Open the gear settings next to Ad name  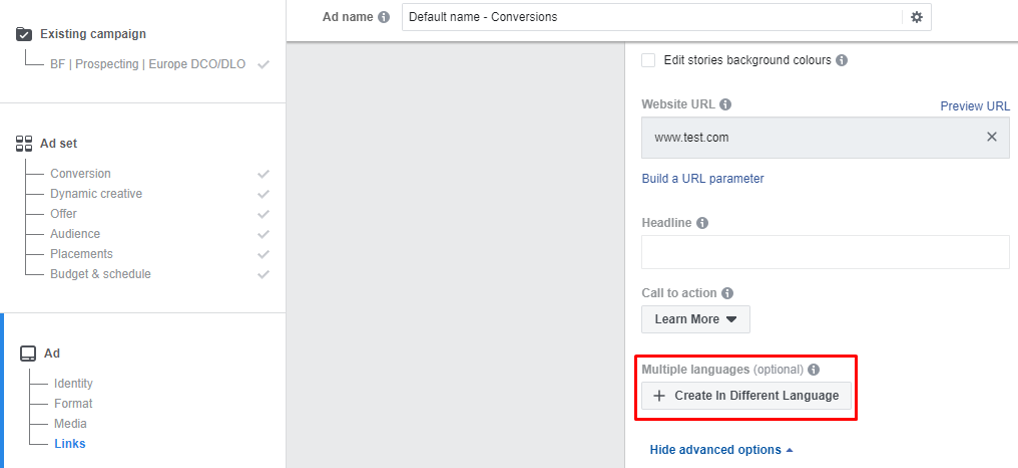(x=917, y=17)
